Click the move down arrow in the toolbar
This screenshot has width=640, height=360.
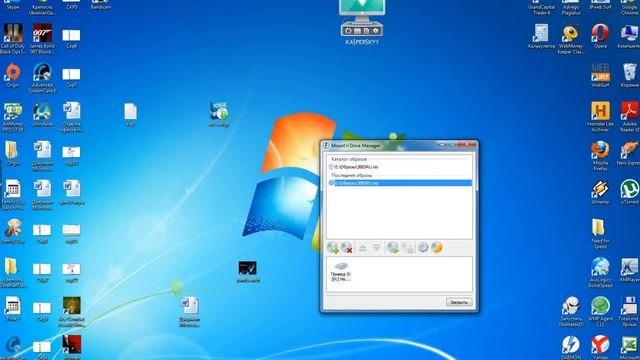(376, 247)
